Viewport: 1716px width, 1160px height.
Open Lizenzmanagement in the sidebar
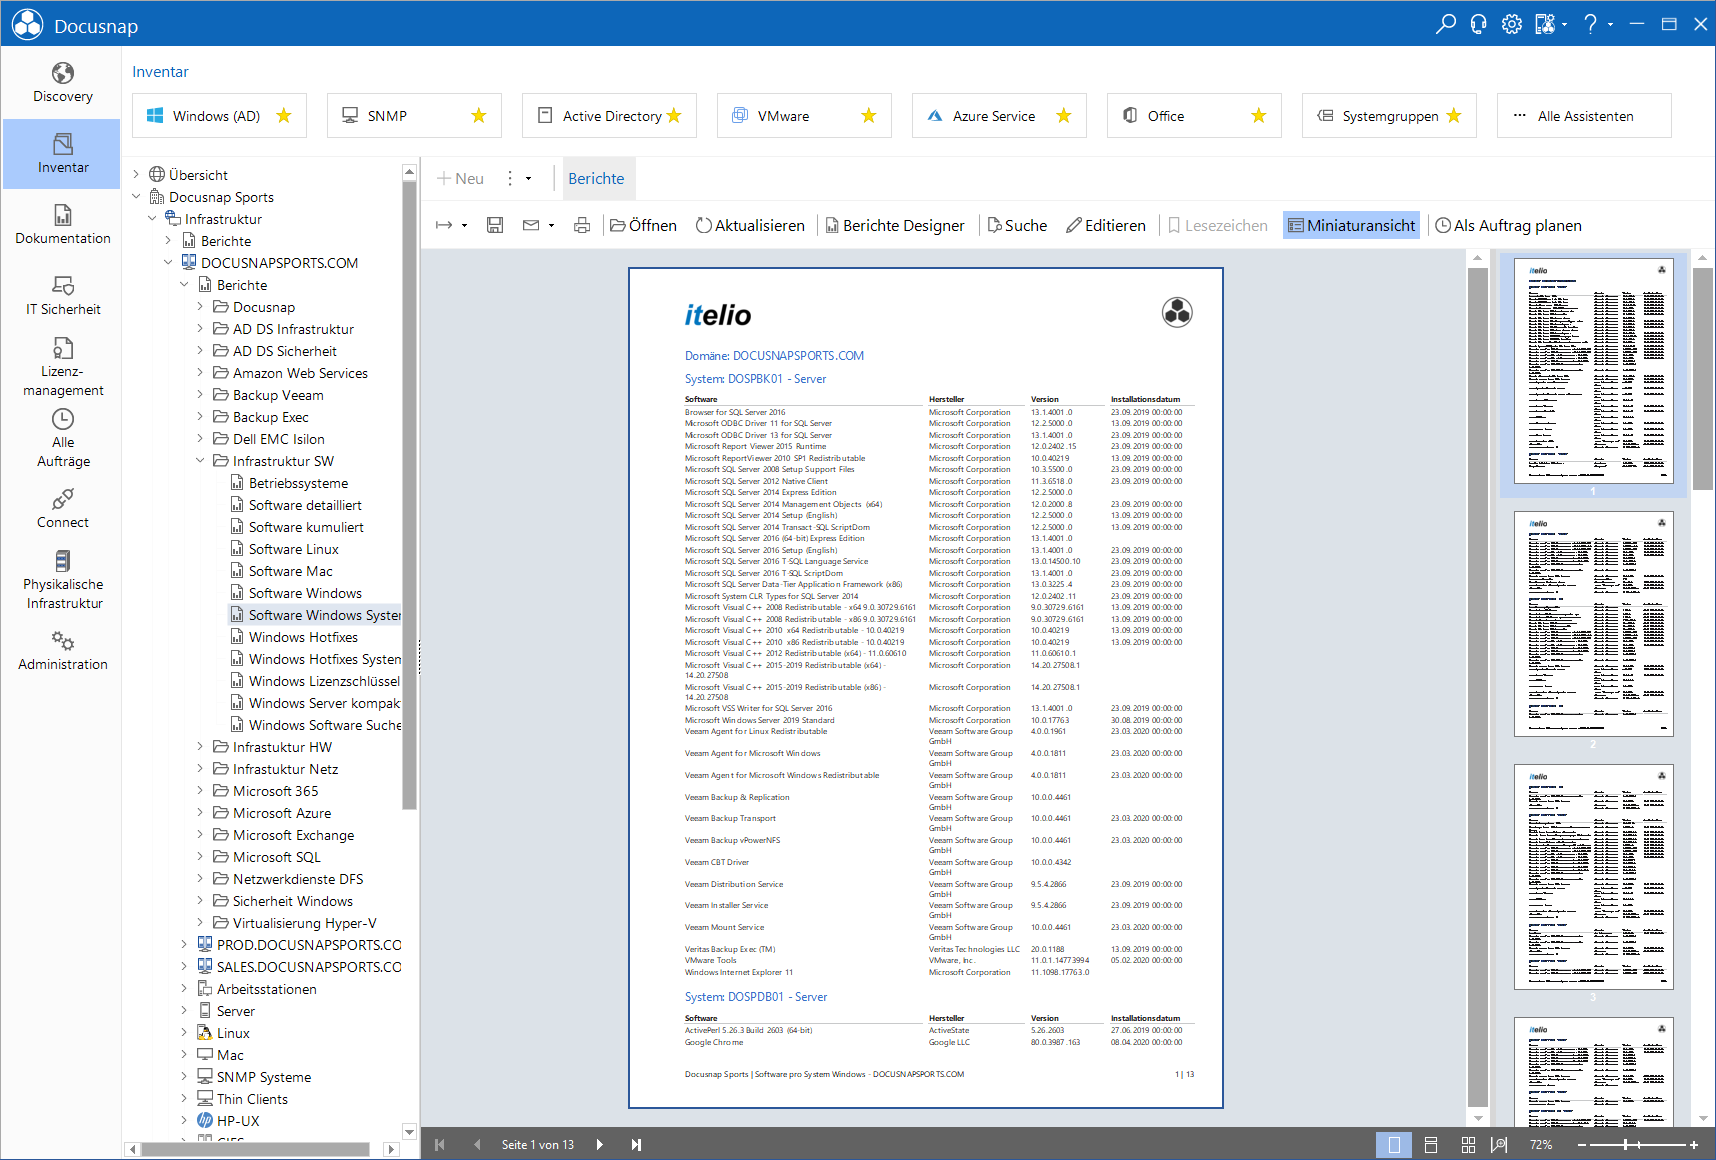(x=62, y=367)
